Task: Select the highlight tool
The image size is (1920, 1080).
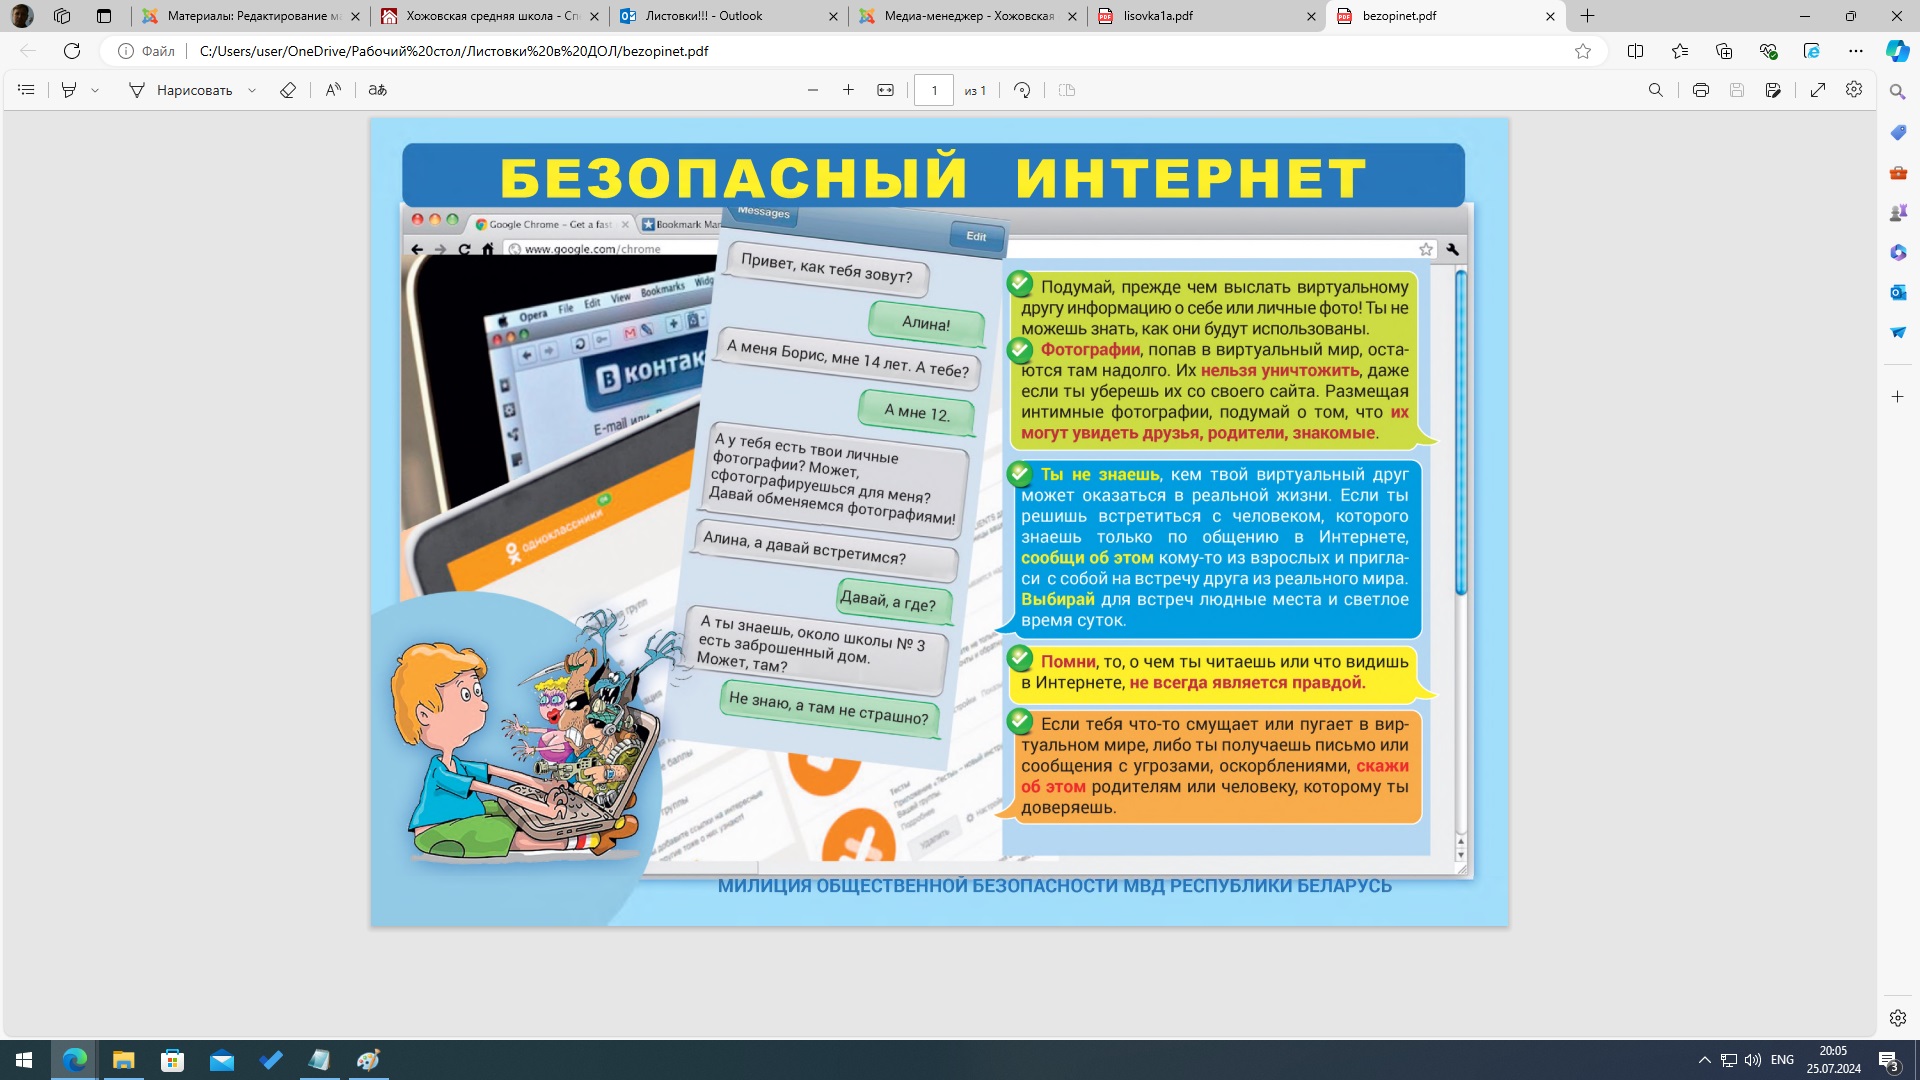Action: click(69, 90)
